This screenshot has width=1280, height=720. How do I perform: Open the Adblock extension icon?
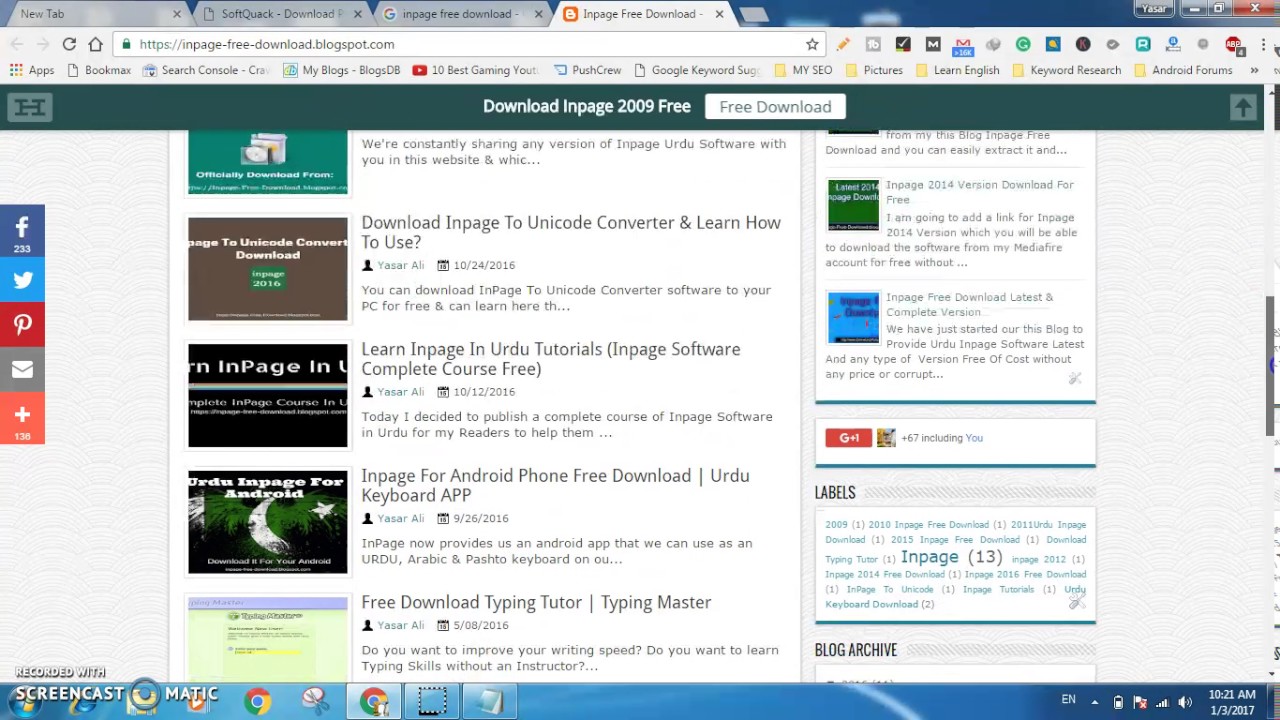click(x=1233, y=44)
